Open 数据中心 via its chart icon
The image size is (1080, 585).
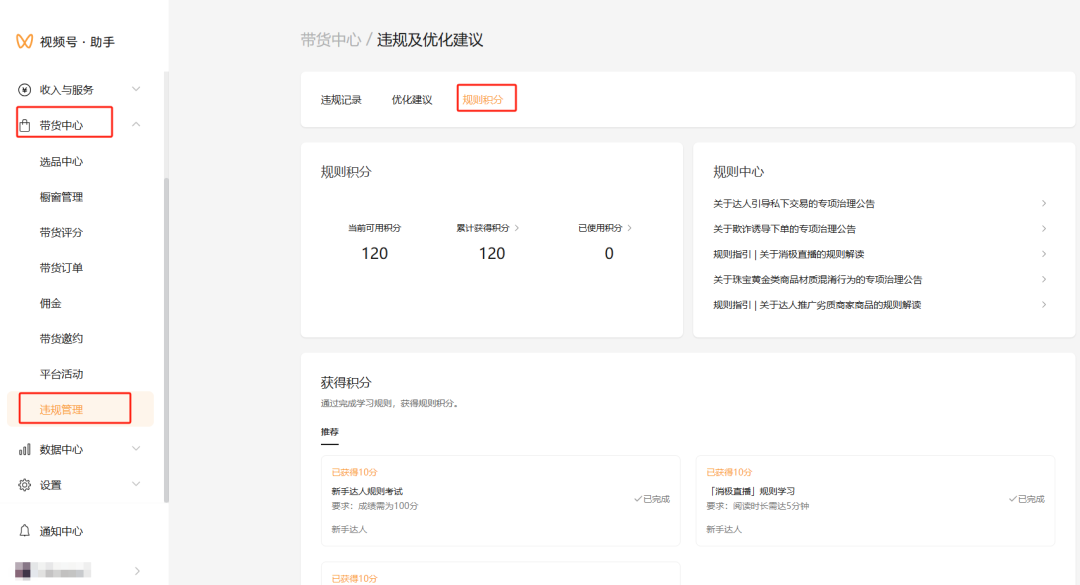(23, 449)
